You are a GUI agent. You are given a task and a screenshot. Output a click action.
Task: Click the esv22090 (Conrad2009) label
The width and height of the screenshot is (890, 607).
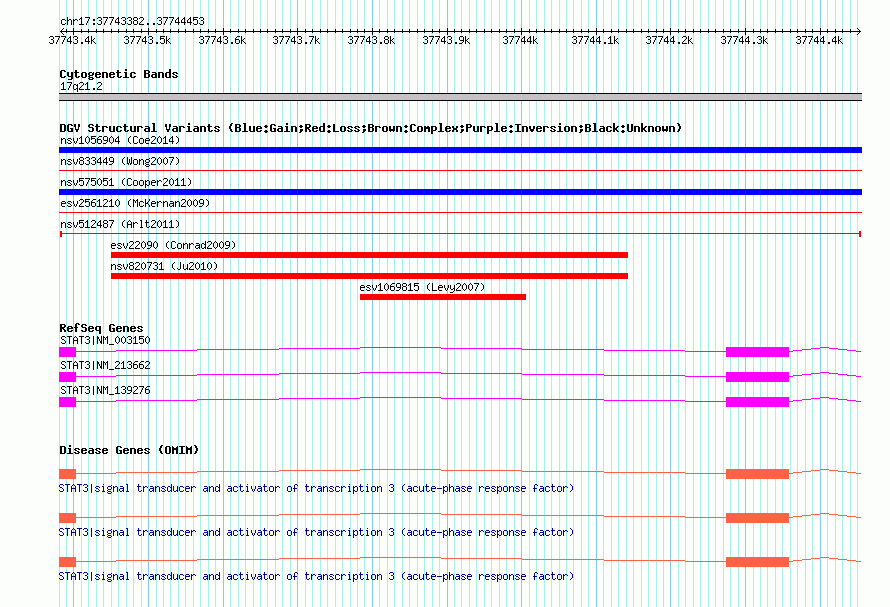click(x=173, y=245)
